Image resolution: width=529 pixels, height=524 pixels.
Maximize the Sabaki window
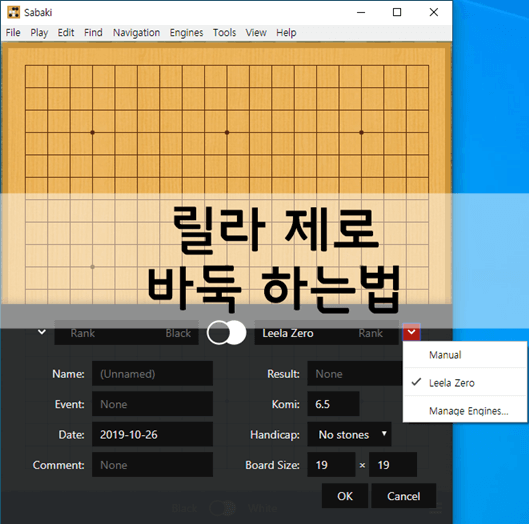point(397,12)
